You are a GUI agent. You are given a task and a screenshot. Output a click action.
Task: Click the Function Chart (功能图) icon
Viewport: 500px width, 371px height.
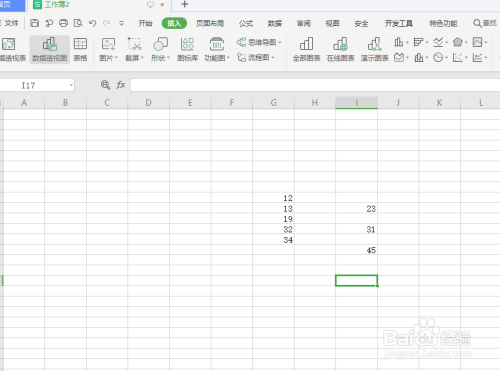point(217,44)
